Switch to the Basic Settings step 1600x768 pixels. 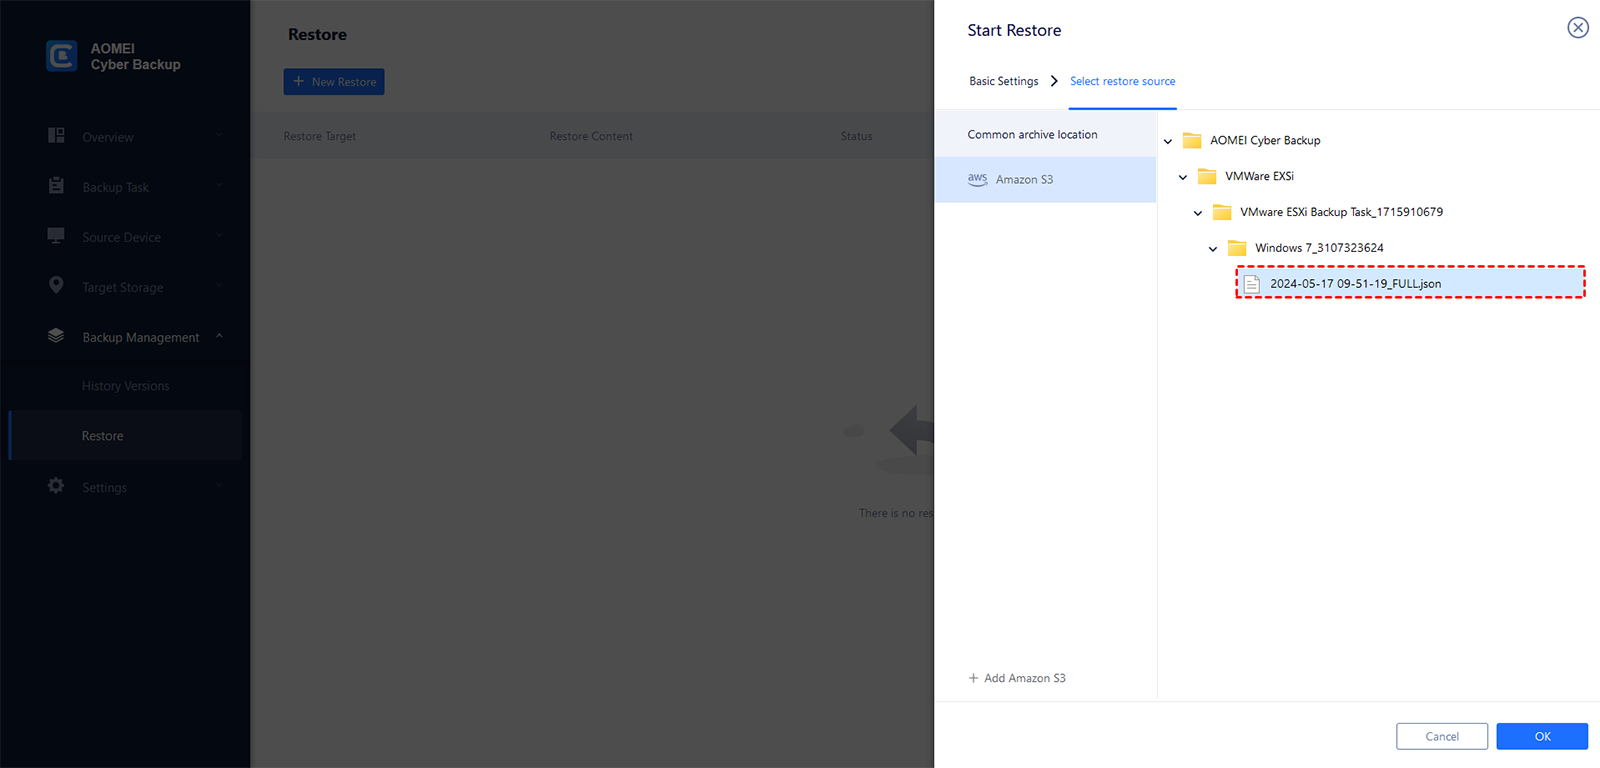coord(1003,81)
